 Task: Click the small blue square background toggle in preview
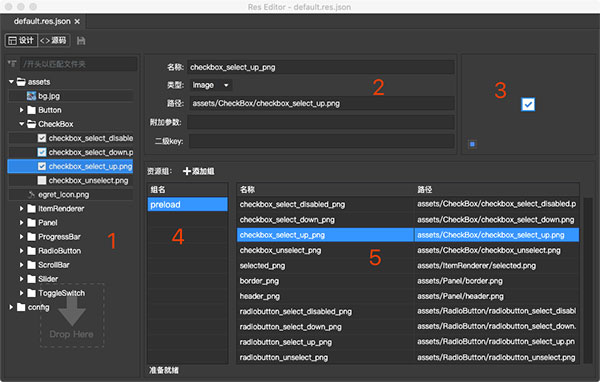coord(472,144)
